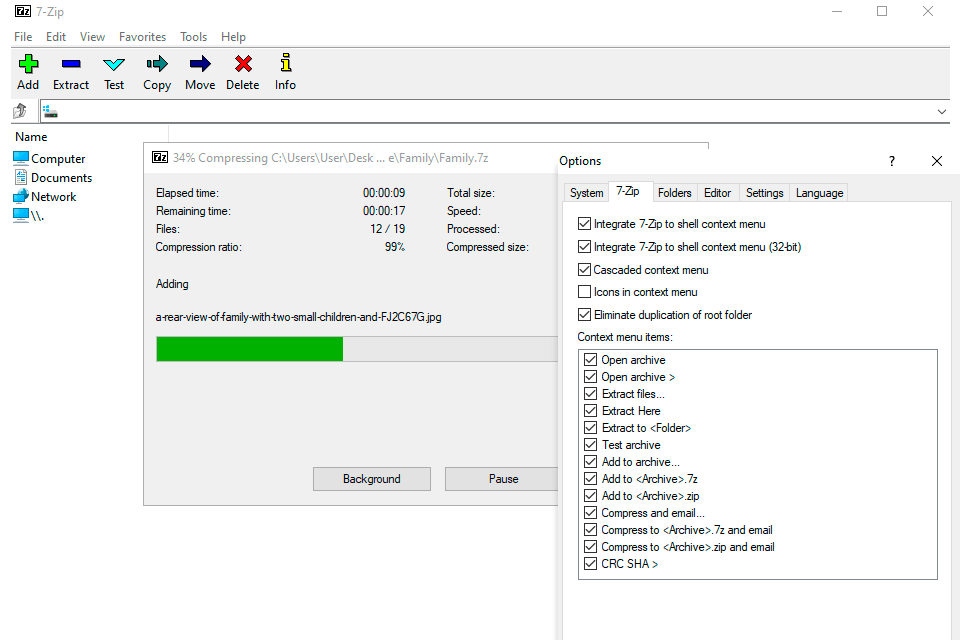The height and width of the screenshot is (640, 960).
Task: Switch to the Folders tab
Action: 675,193
